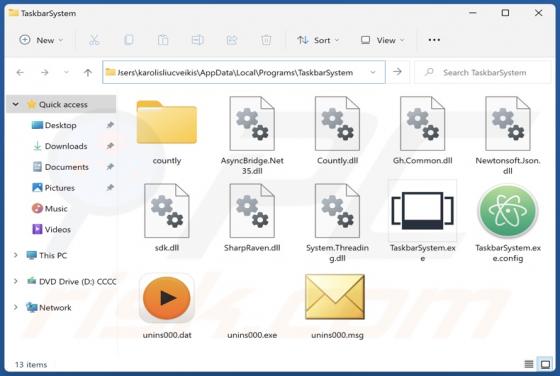Image resolution: width=560 pixels, height=376 pixels.
Task: Select the Gh.Common.dll file
Action: point(422,124)
